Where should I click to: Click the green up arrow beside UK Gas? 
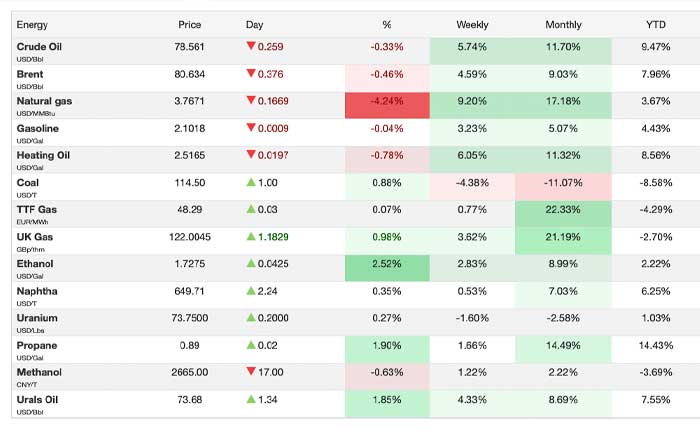(250, 236)
